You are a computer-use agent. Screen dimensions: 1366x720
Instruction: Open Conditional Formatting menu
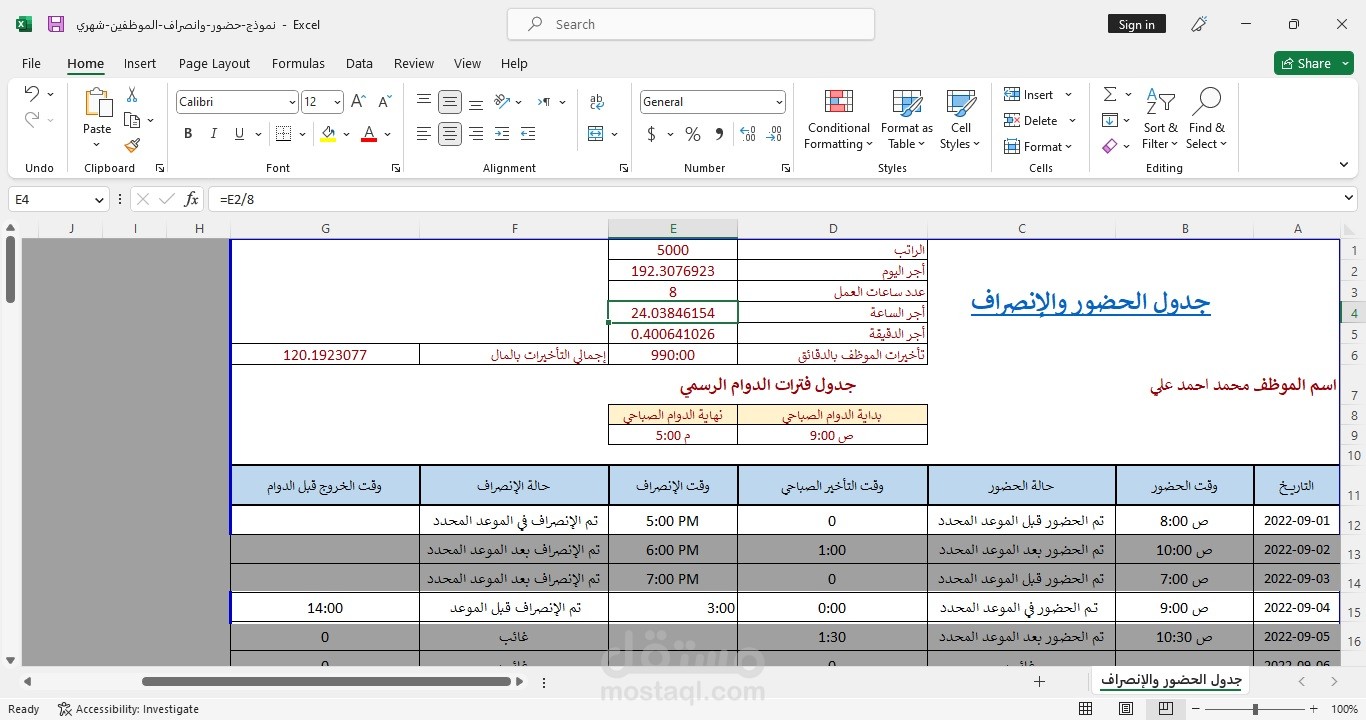click(838, 120)
